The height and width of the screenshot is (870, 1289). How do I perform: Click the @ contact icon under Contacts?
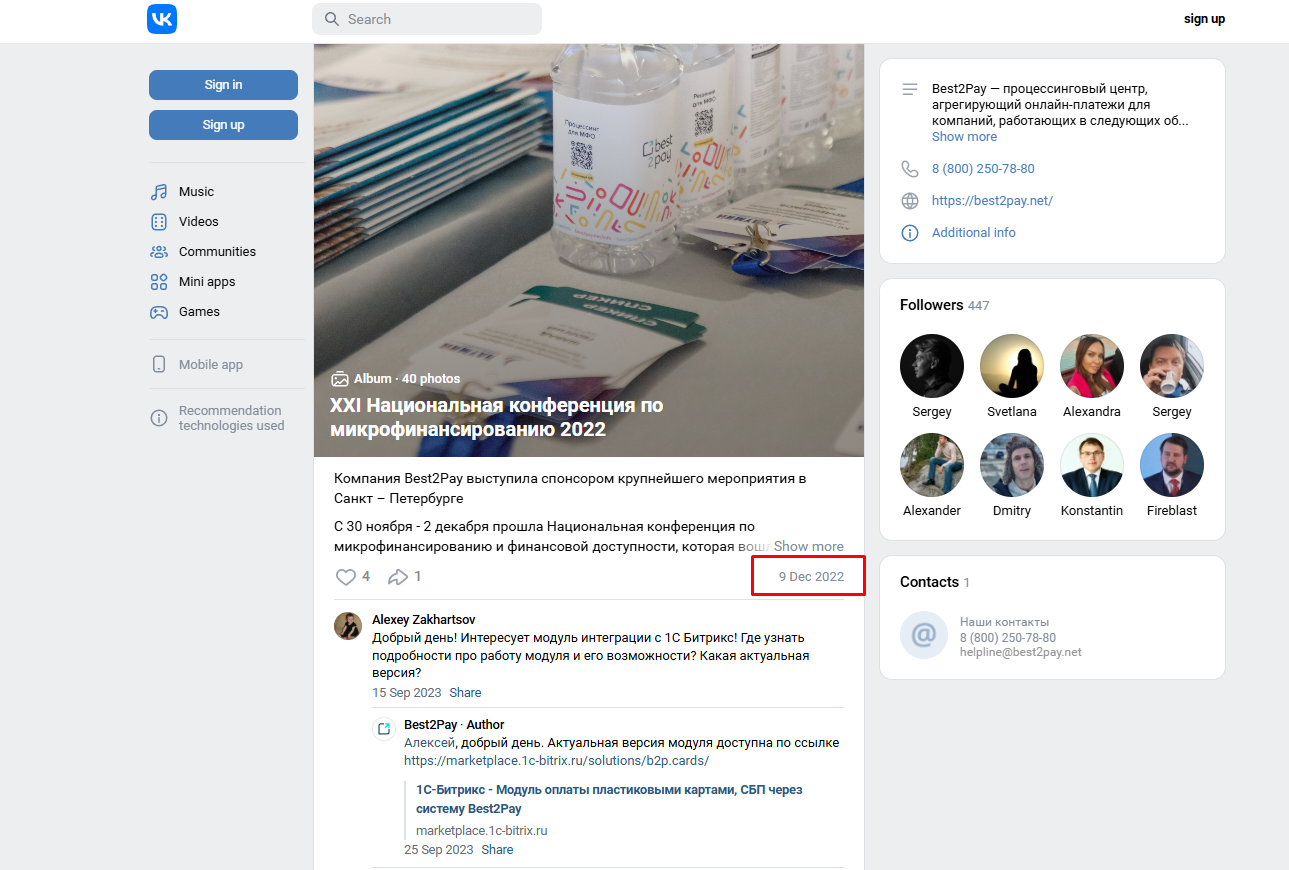click(922, 634)
